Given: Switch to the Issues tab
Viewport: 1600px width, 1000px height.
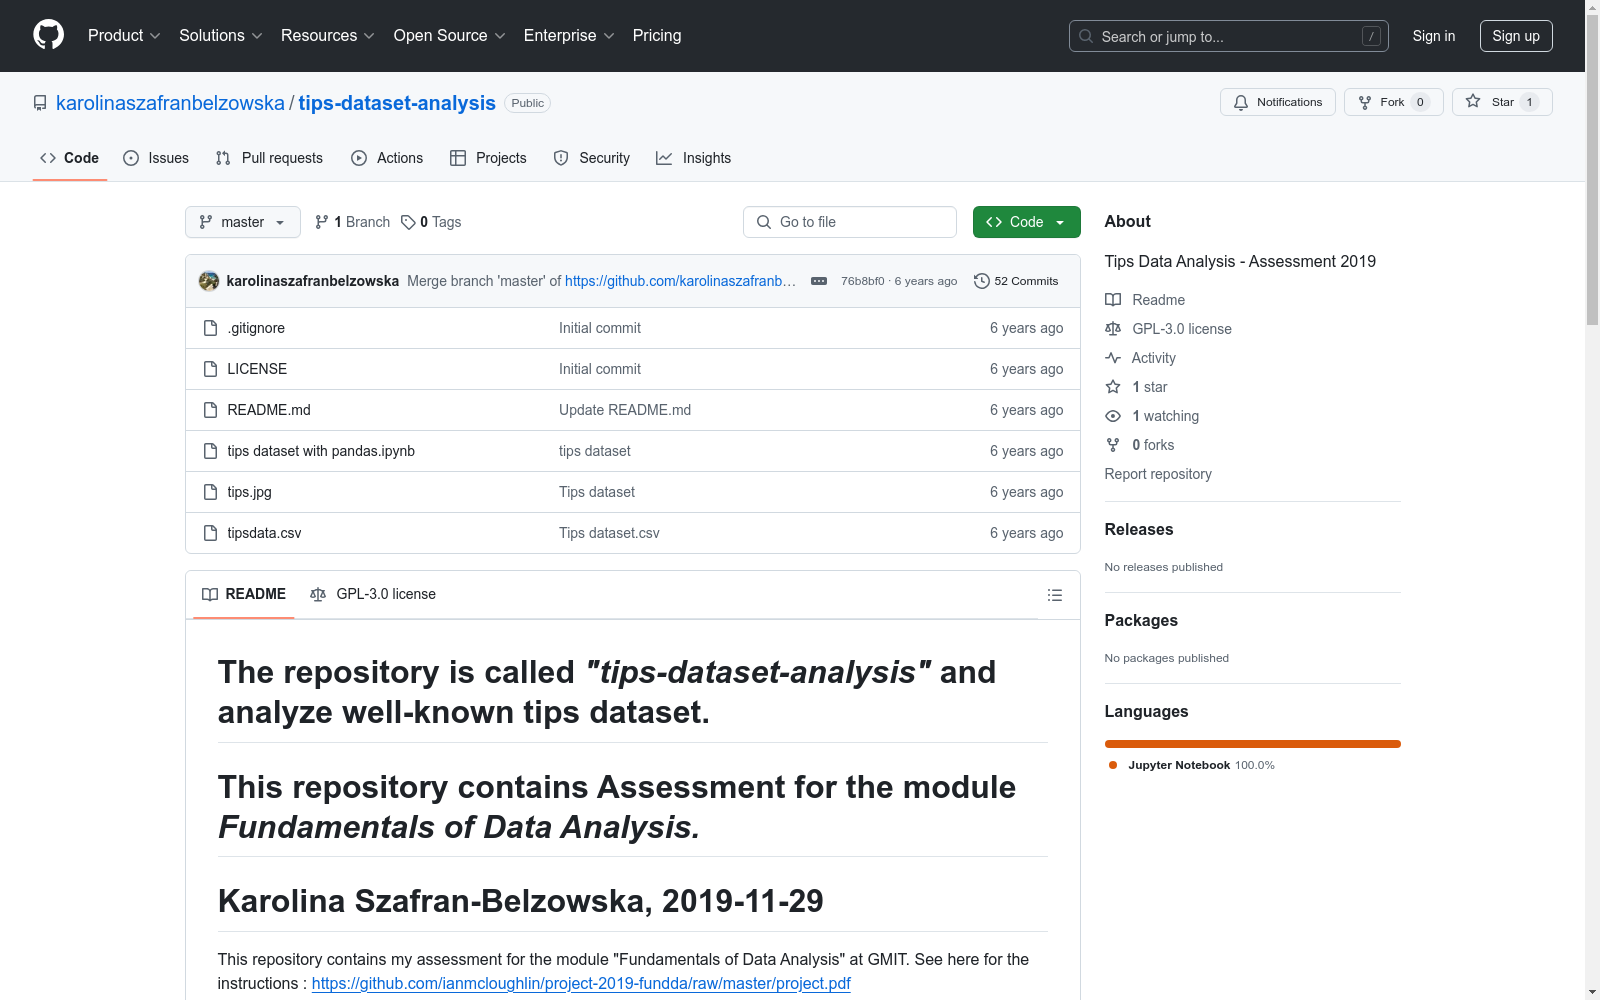Looking at the screenshot, I should [156, 158].
